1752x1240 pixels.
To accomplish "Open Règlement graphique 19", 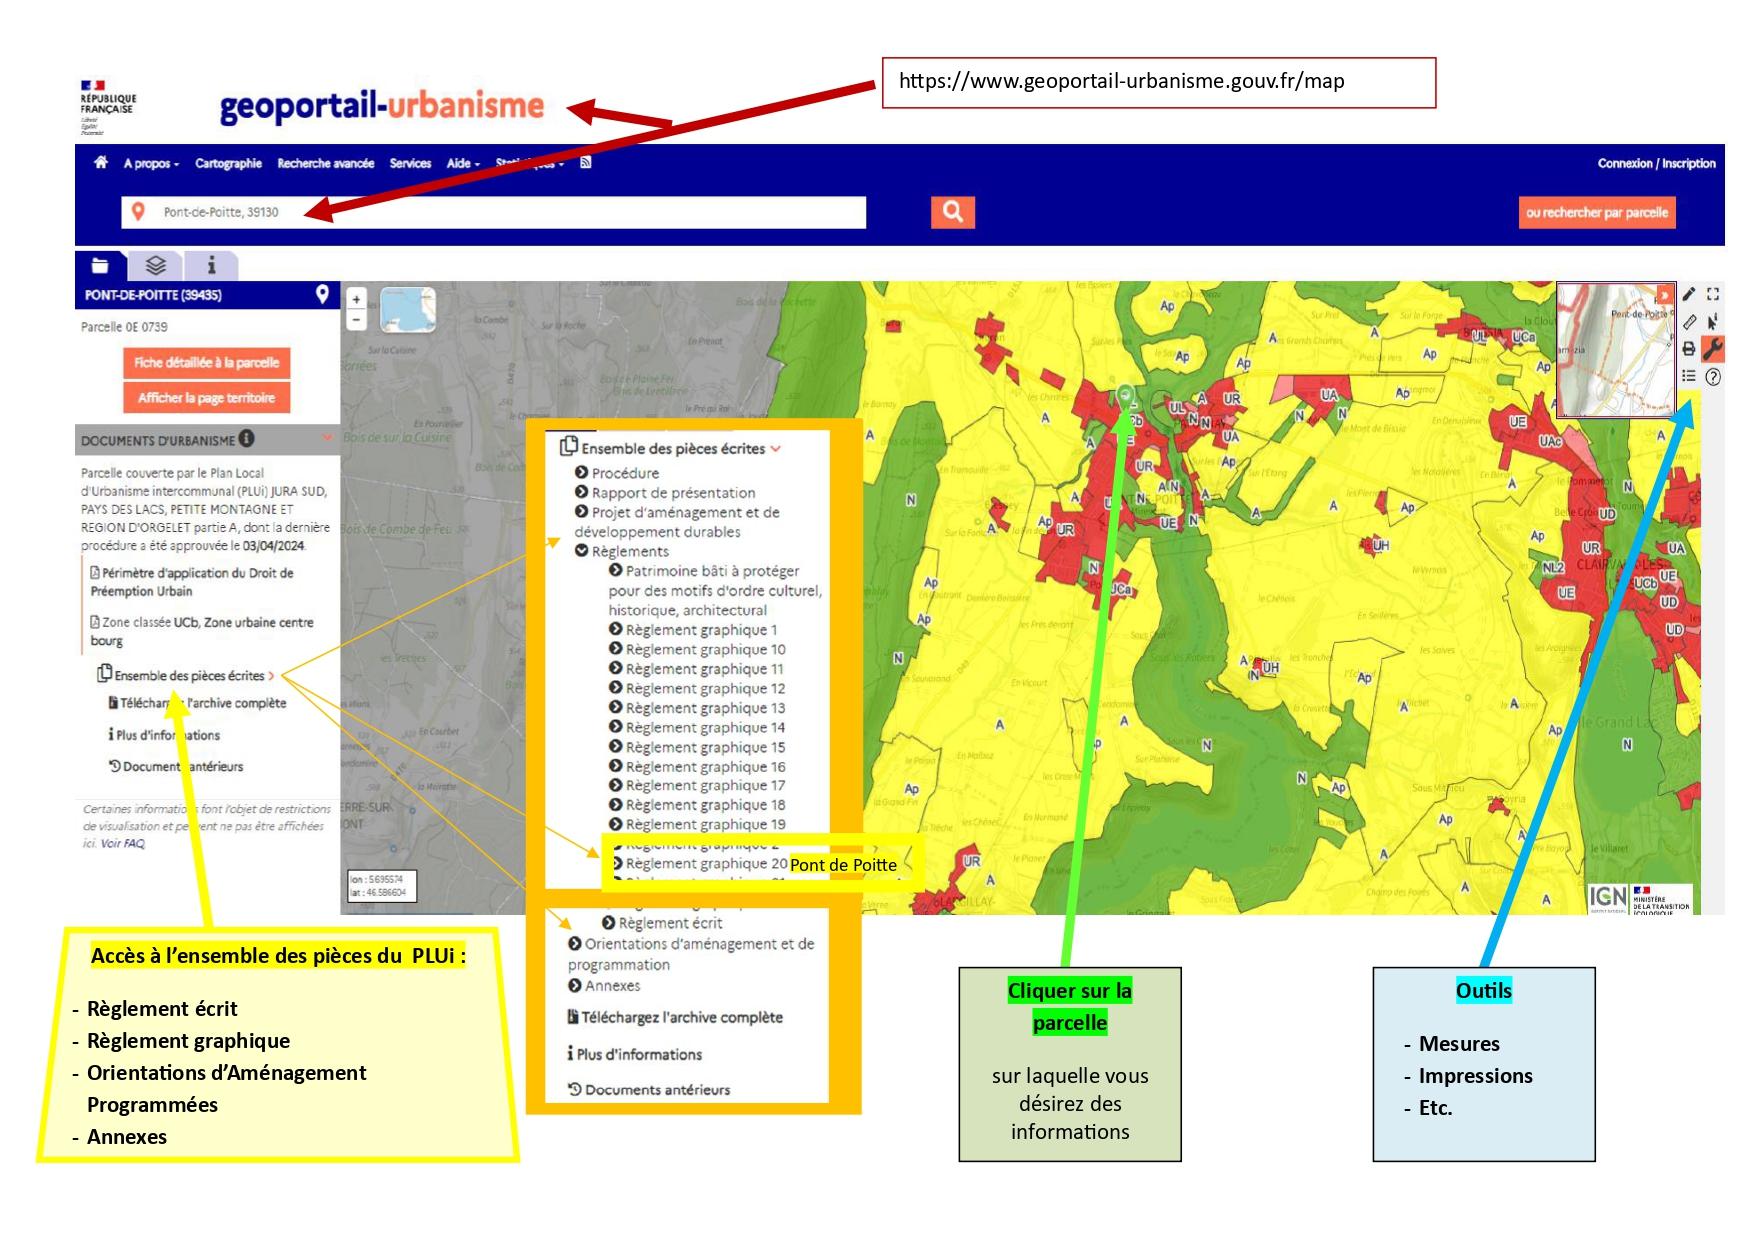I will [x=697, y=825].
